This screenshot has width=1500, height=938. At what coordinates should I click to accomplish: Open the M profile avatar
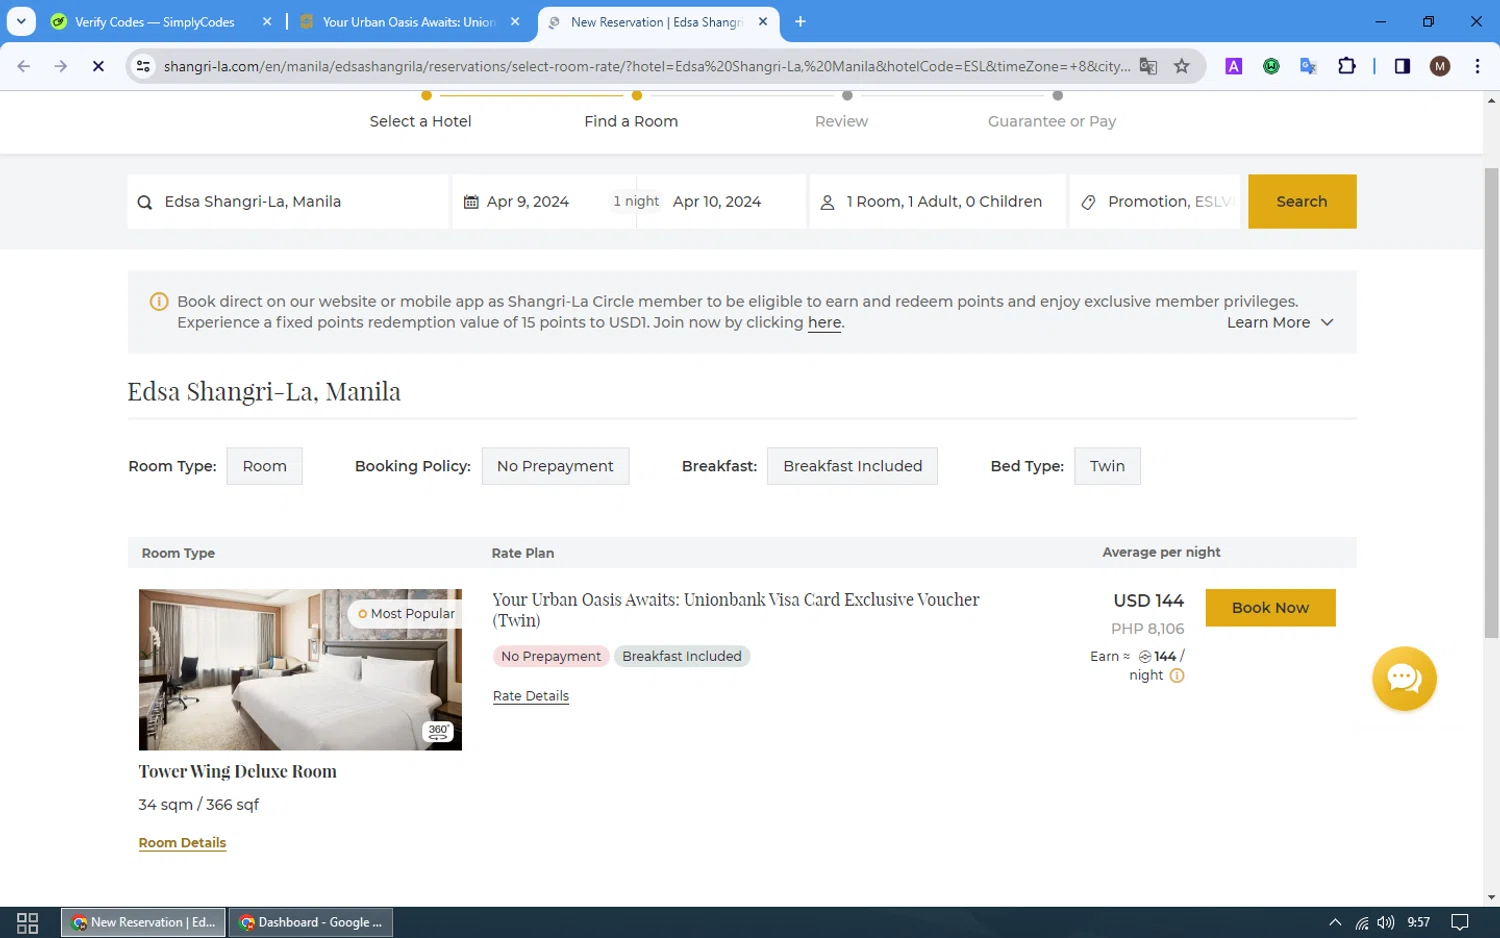(1440, 66)
